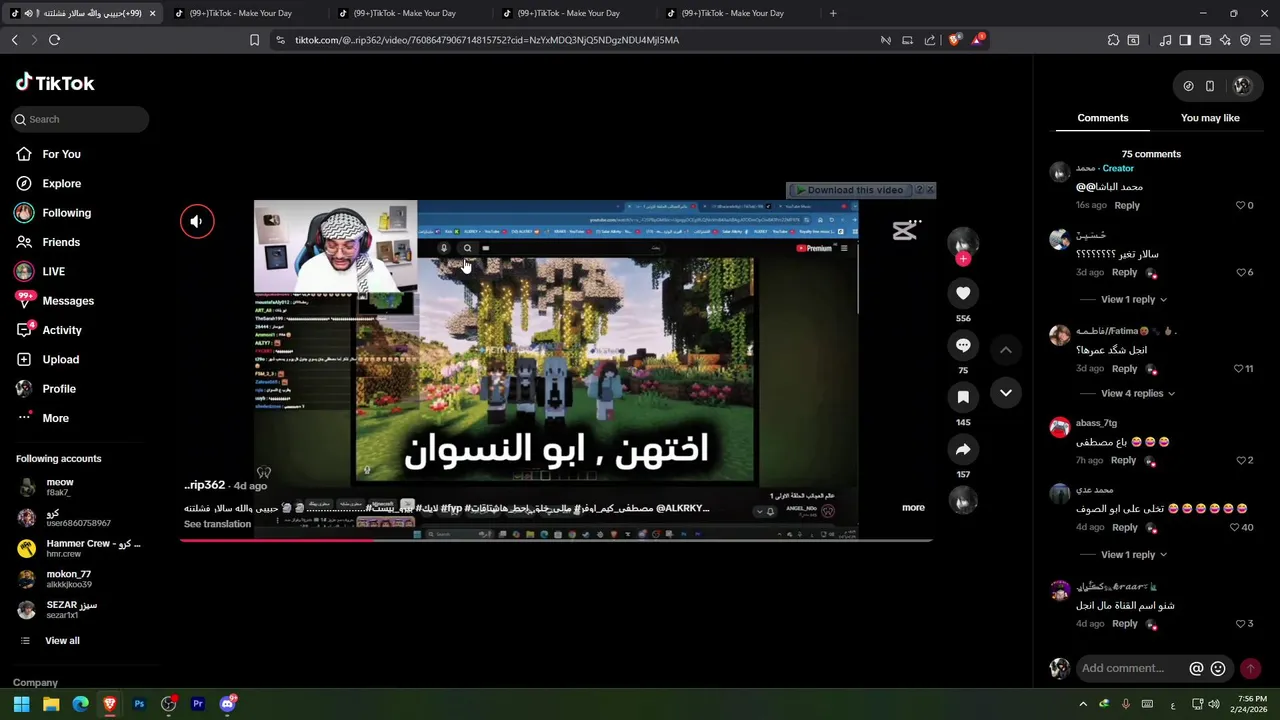Open TikTok coins icon in top pill
Viewport: 1280px width, 720px height.
(x=1188, y=86)
